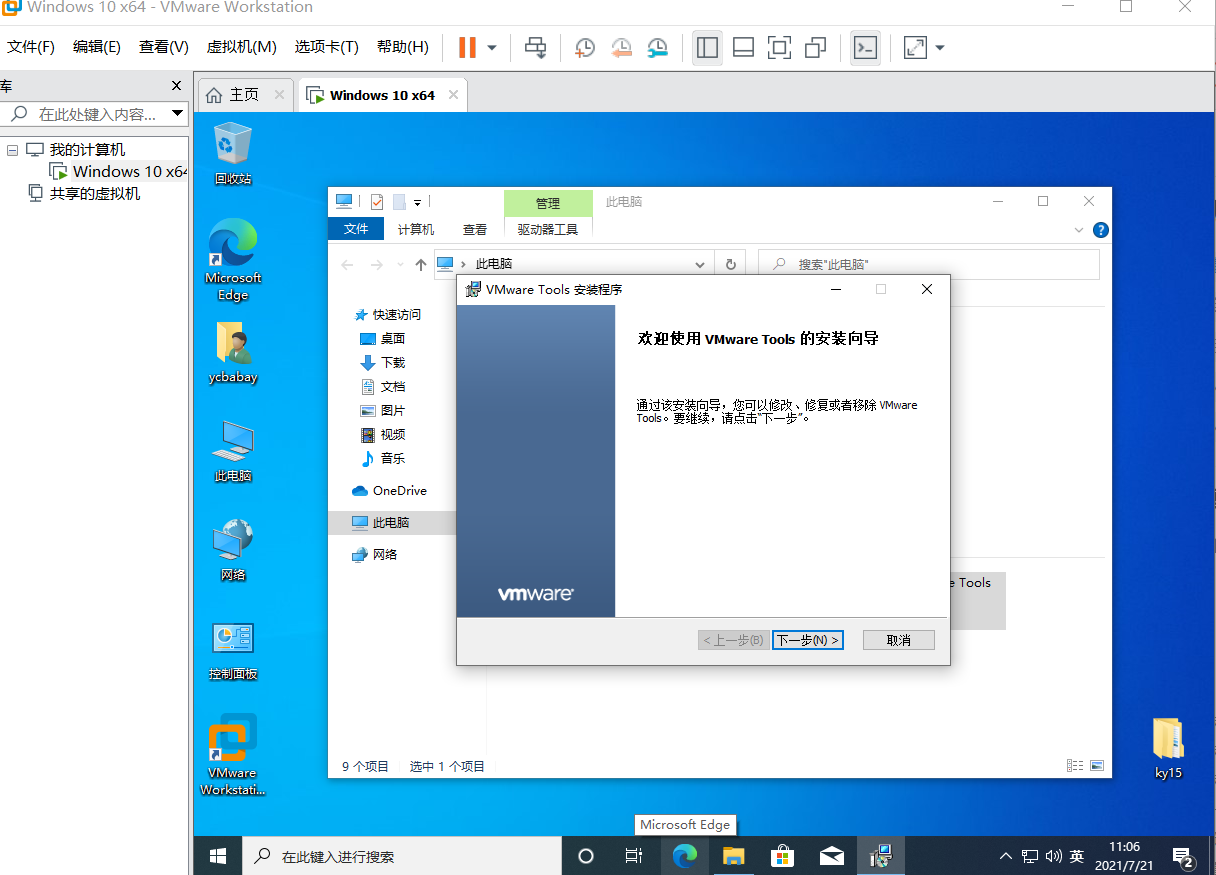The width and height of the screenshot is (1216, 875).
Task: Toggle the tab thumbnail bar
Action: point(743,47)
